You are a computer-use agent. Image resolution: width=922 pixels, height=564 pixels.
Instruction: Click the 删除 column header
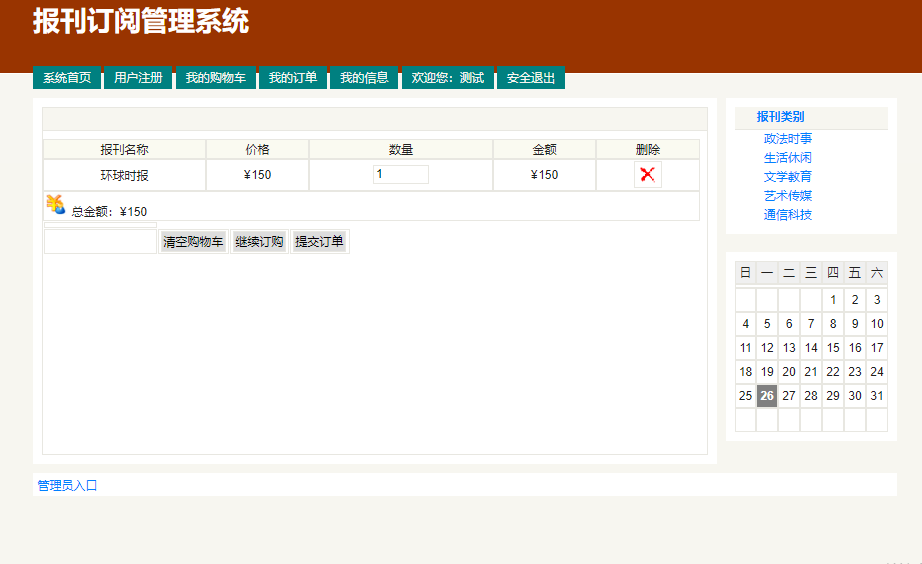[x=648, y=149]
